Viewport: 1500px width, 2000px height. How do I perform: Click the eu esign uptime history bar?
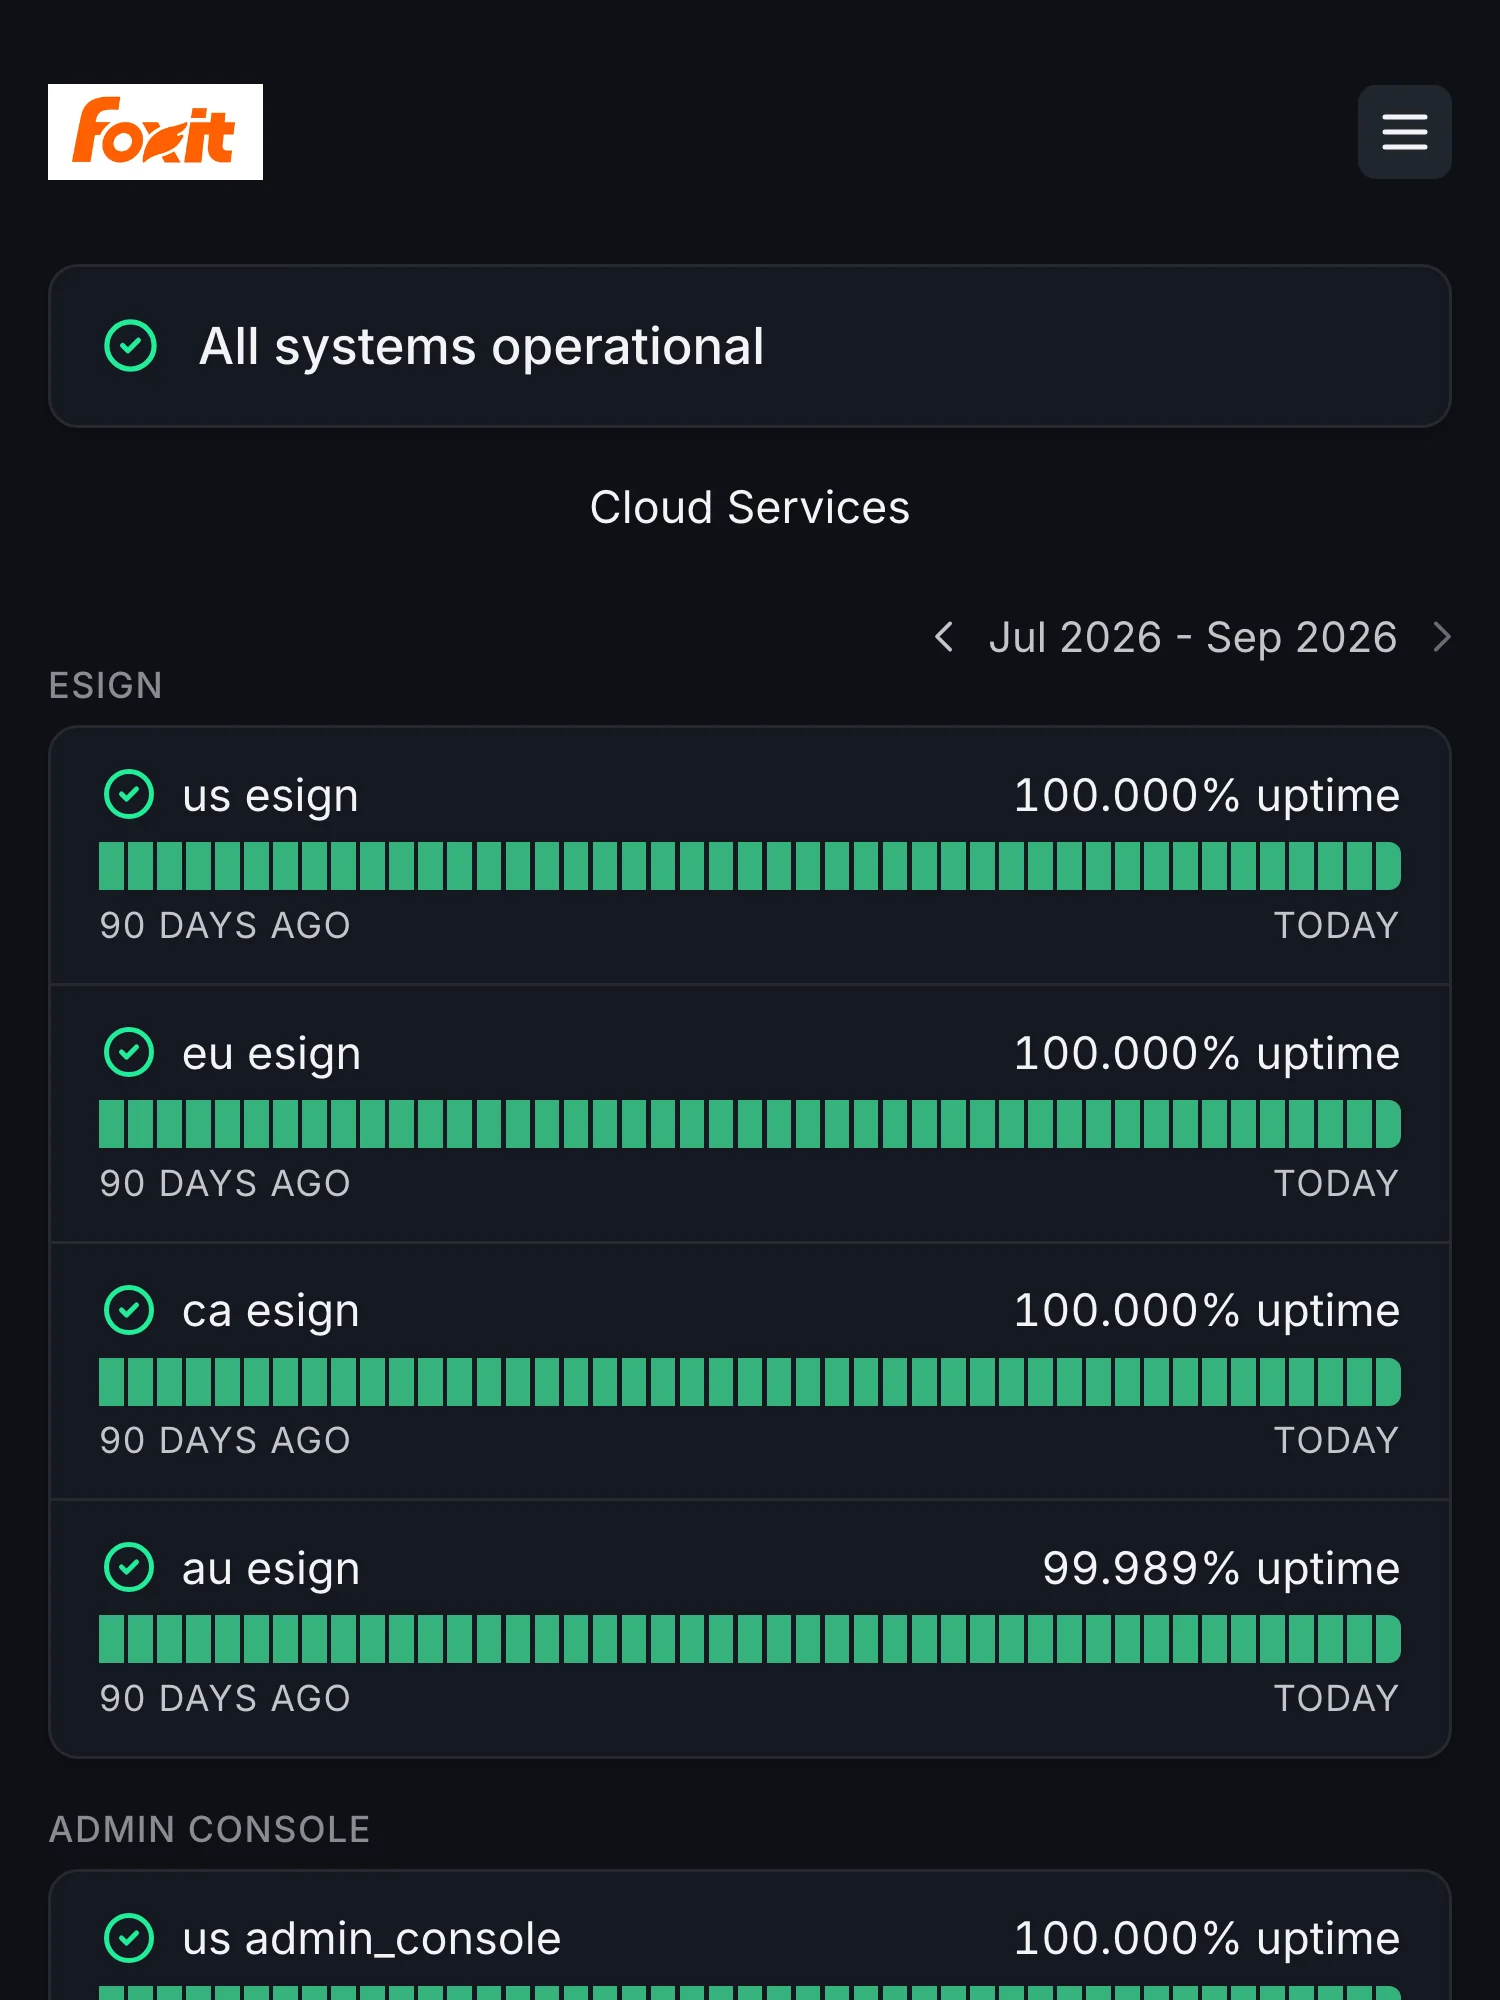(750, 1124)
